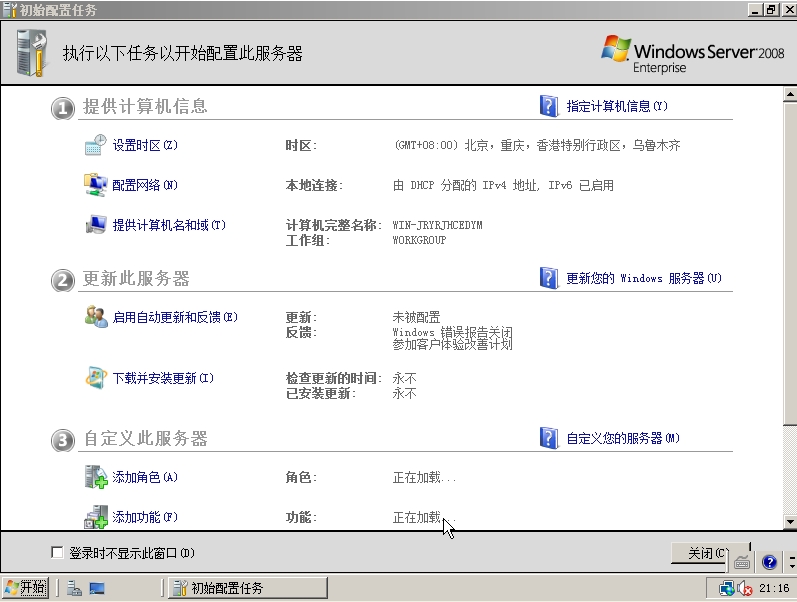Click the server icon beside 添加角色
797x602 pixels.
click(x=96, y=477)
